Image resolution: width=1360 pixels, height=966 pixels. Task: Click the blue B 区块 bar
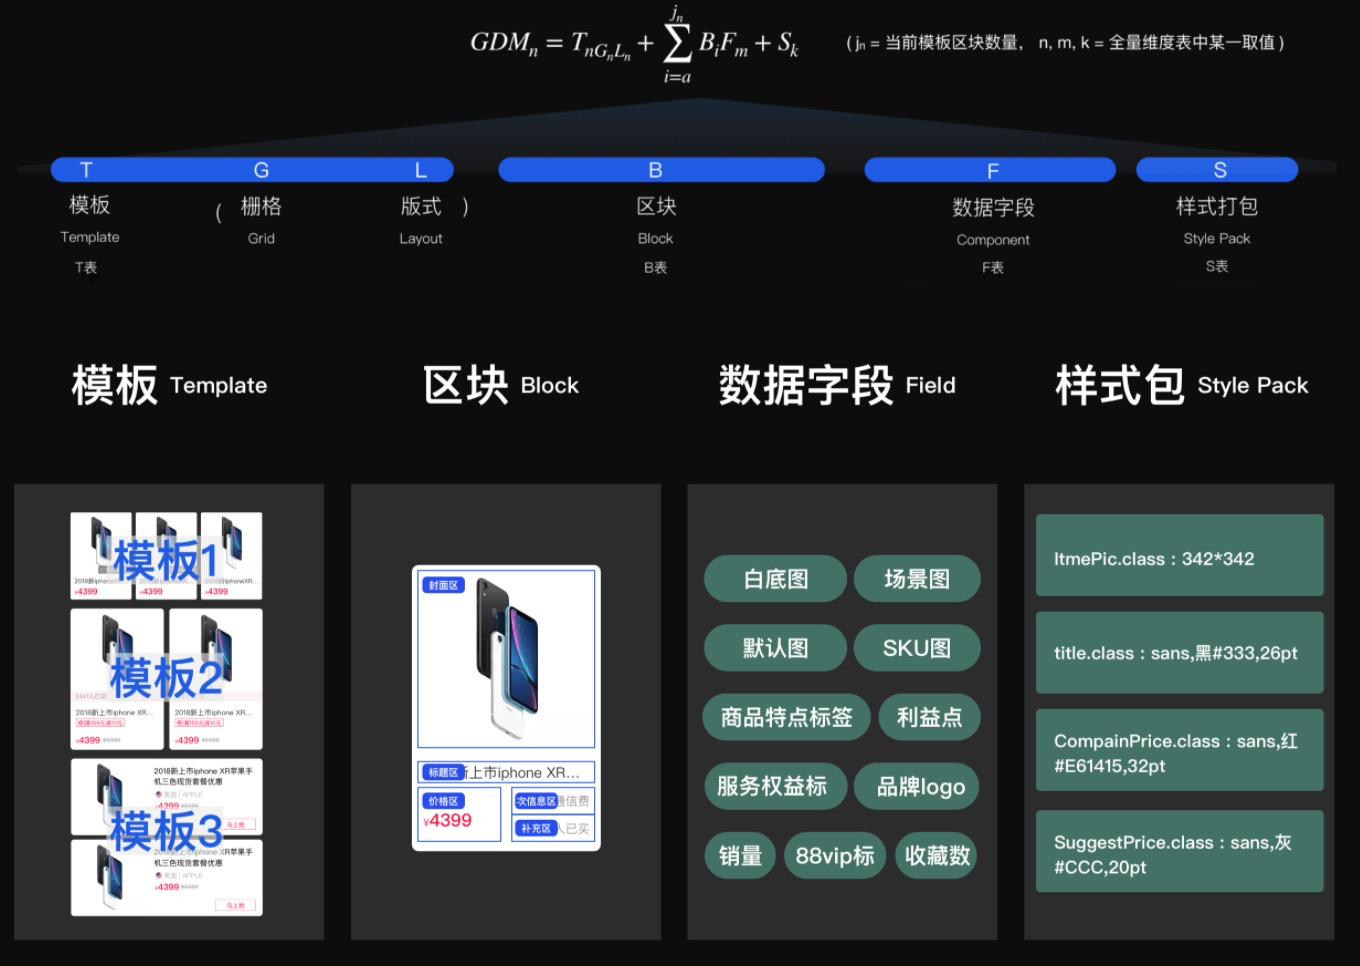[x=661, y=170]
